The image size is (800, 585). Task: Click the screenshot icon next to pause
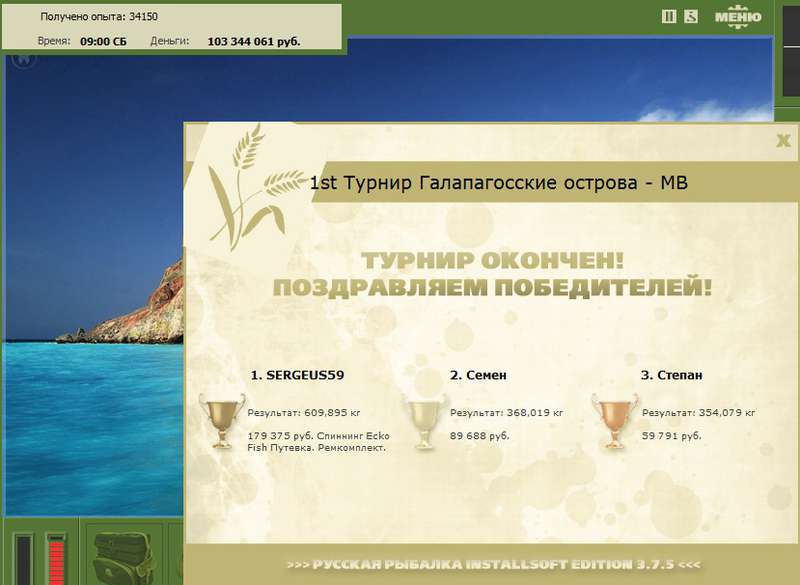tap(691, 17)
